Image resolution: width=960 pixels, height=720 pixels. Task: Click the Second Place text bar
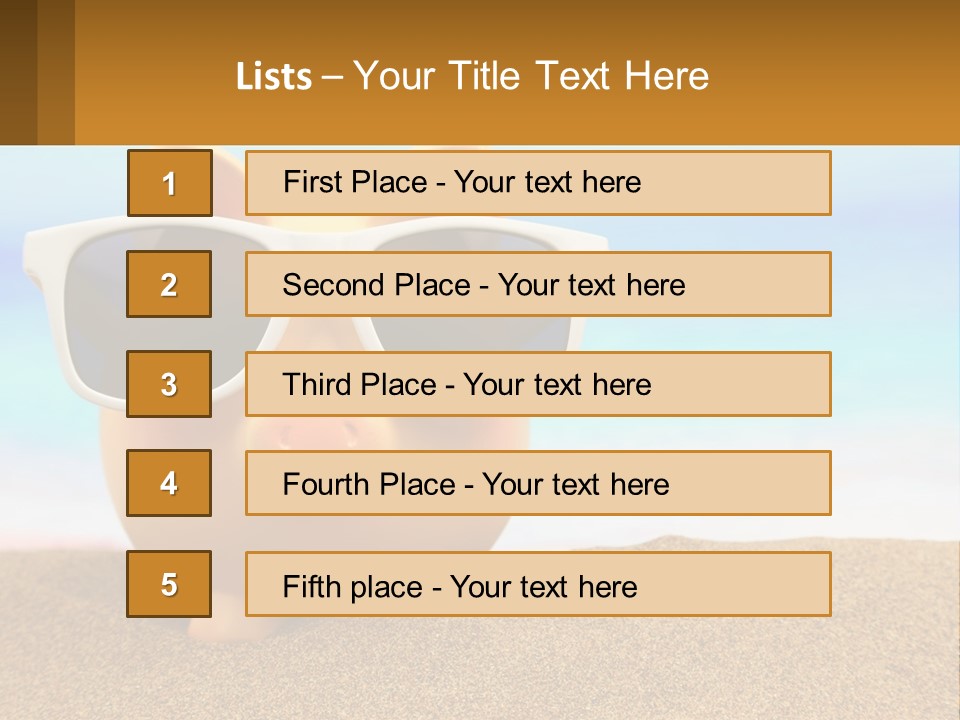(538, 284)
